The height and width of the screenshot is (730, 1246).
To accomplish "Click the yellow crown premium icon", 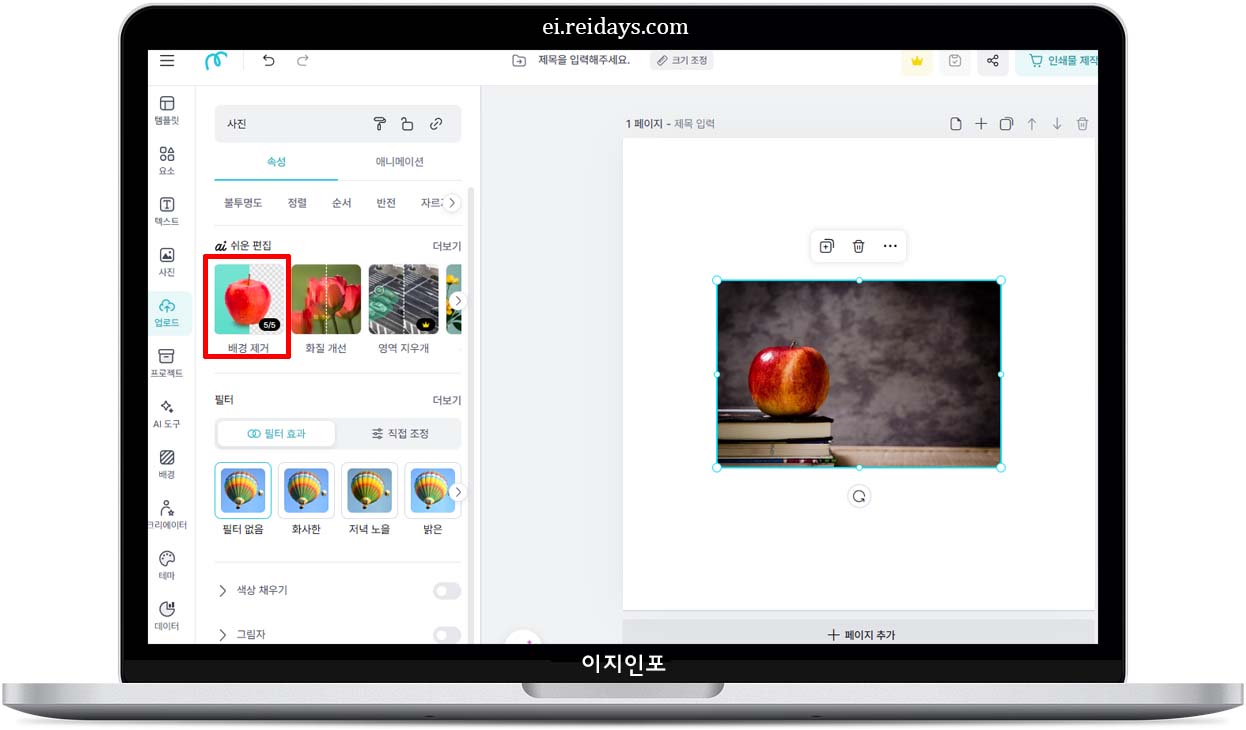I will point(917,61).
